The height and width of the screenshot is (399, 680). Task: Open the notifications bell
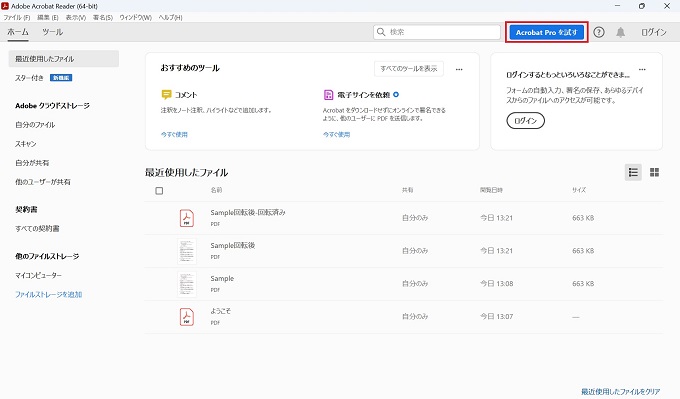[621, 32]
